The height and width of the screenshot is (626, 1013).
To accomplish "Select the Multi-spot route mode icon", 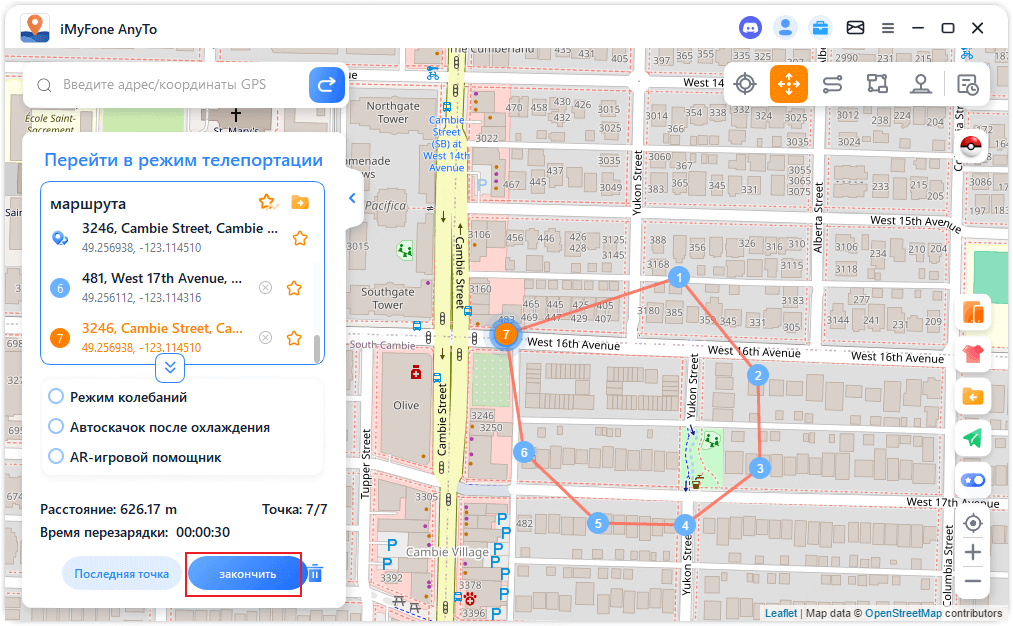I will coord(877,84).
